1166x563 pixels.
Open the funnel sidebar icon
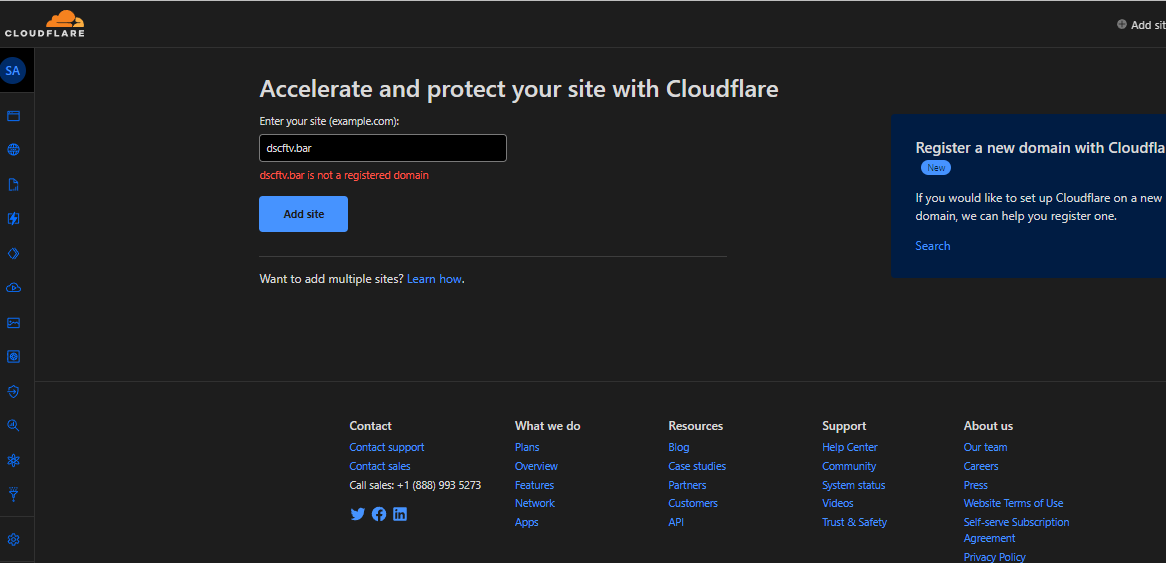point(13,493)
